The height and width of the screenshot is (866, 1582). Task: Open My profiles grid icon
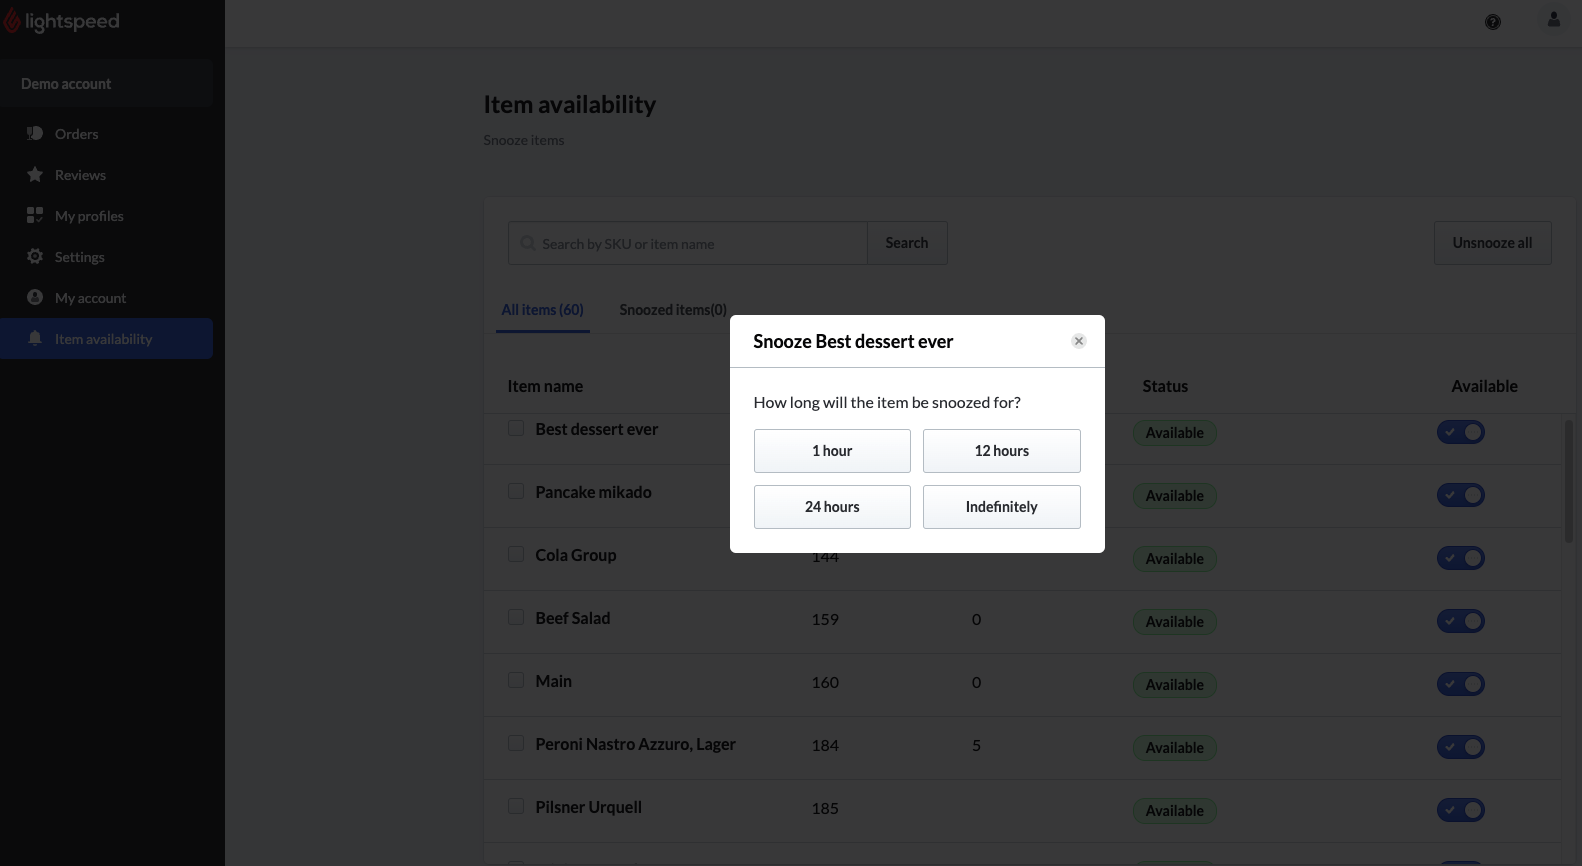pyautogui.click(x=35, y=215)
